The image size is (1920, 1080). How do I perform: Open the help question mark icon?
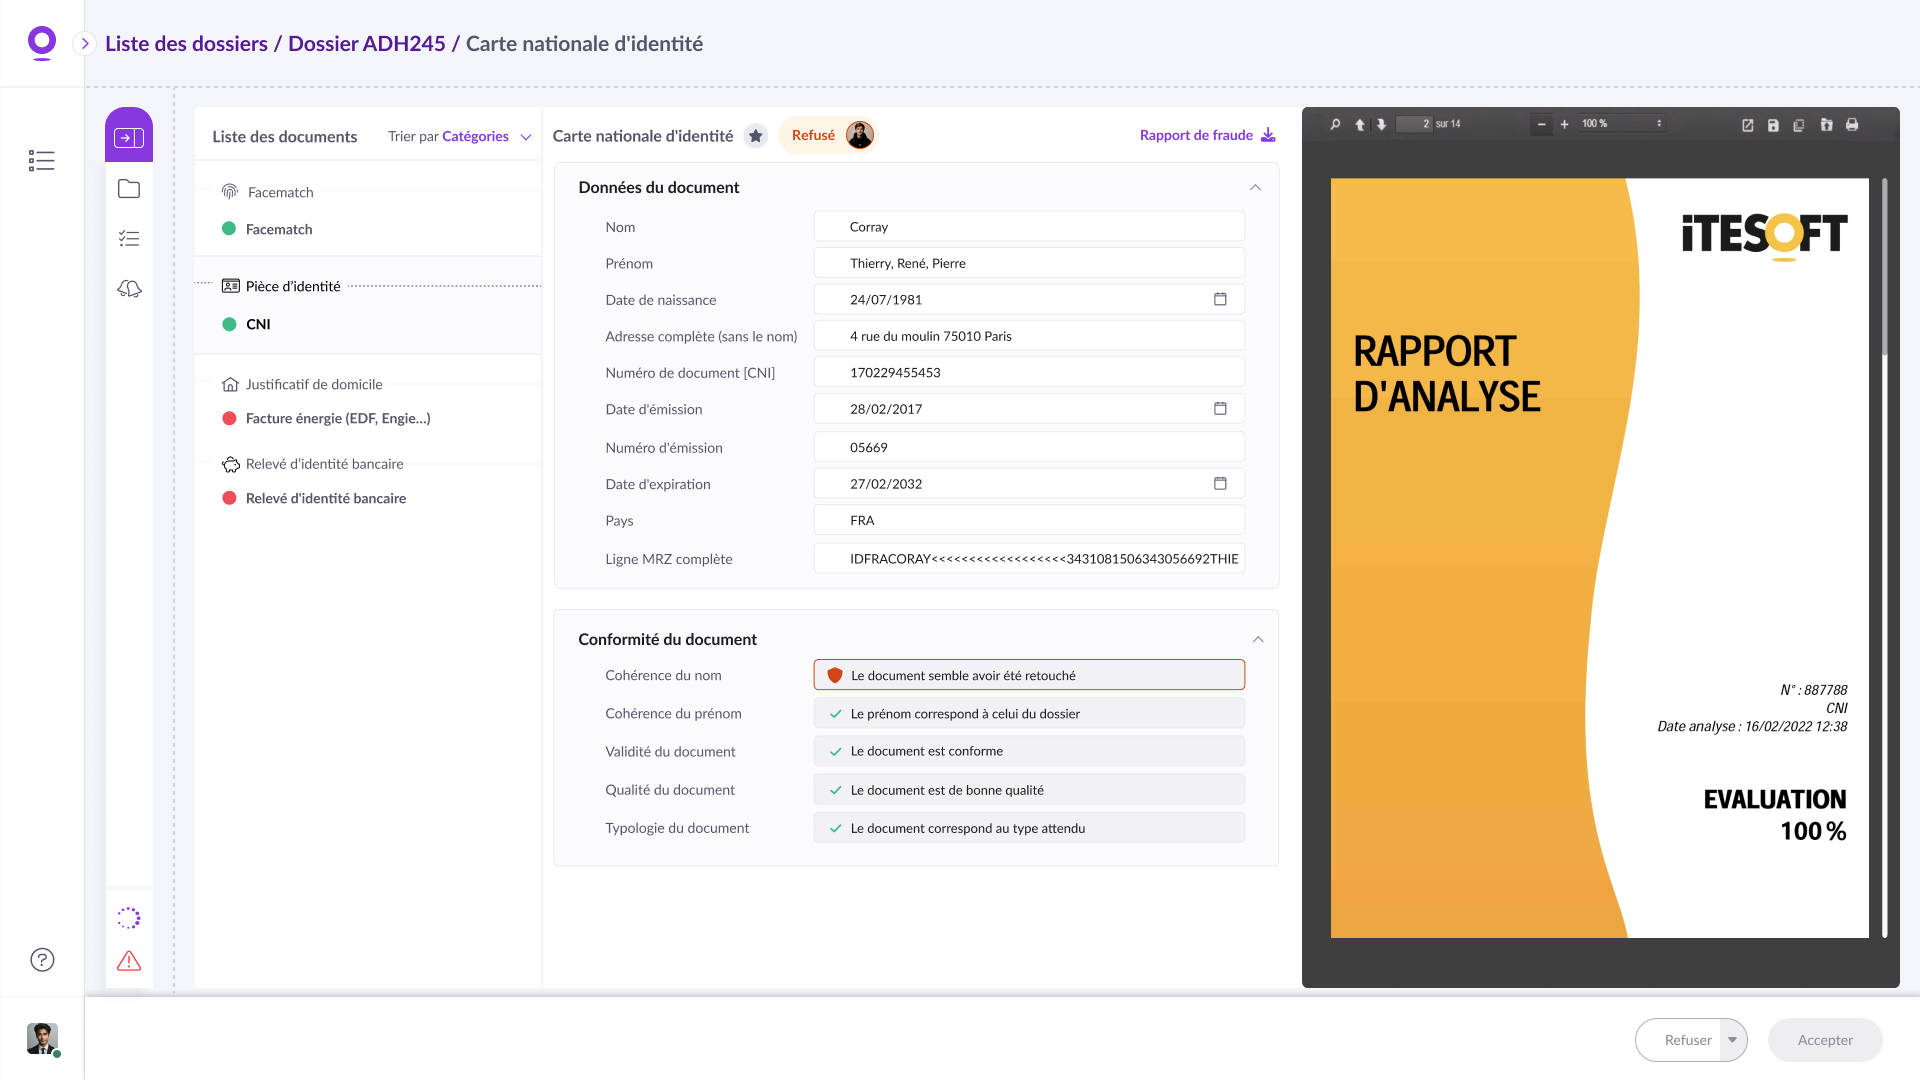pyautogui.click(x=42, y=960)
